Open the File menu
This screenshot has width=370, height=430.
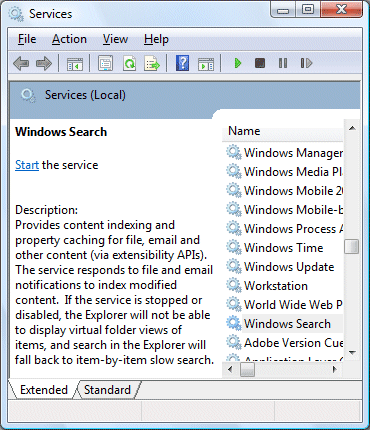click(x=27, y=39)
